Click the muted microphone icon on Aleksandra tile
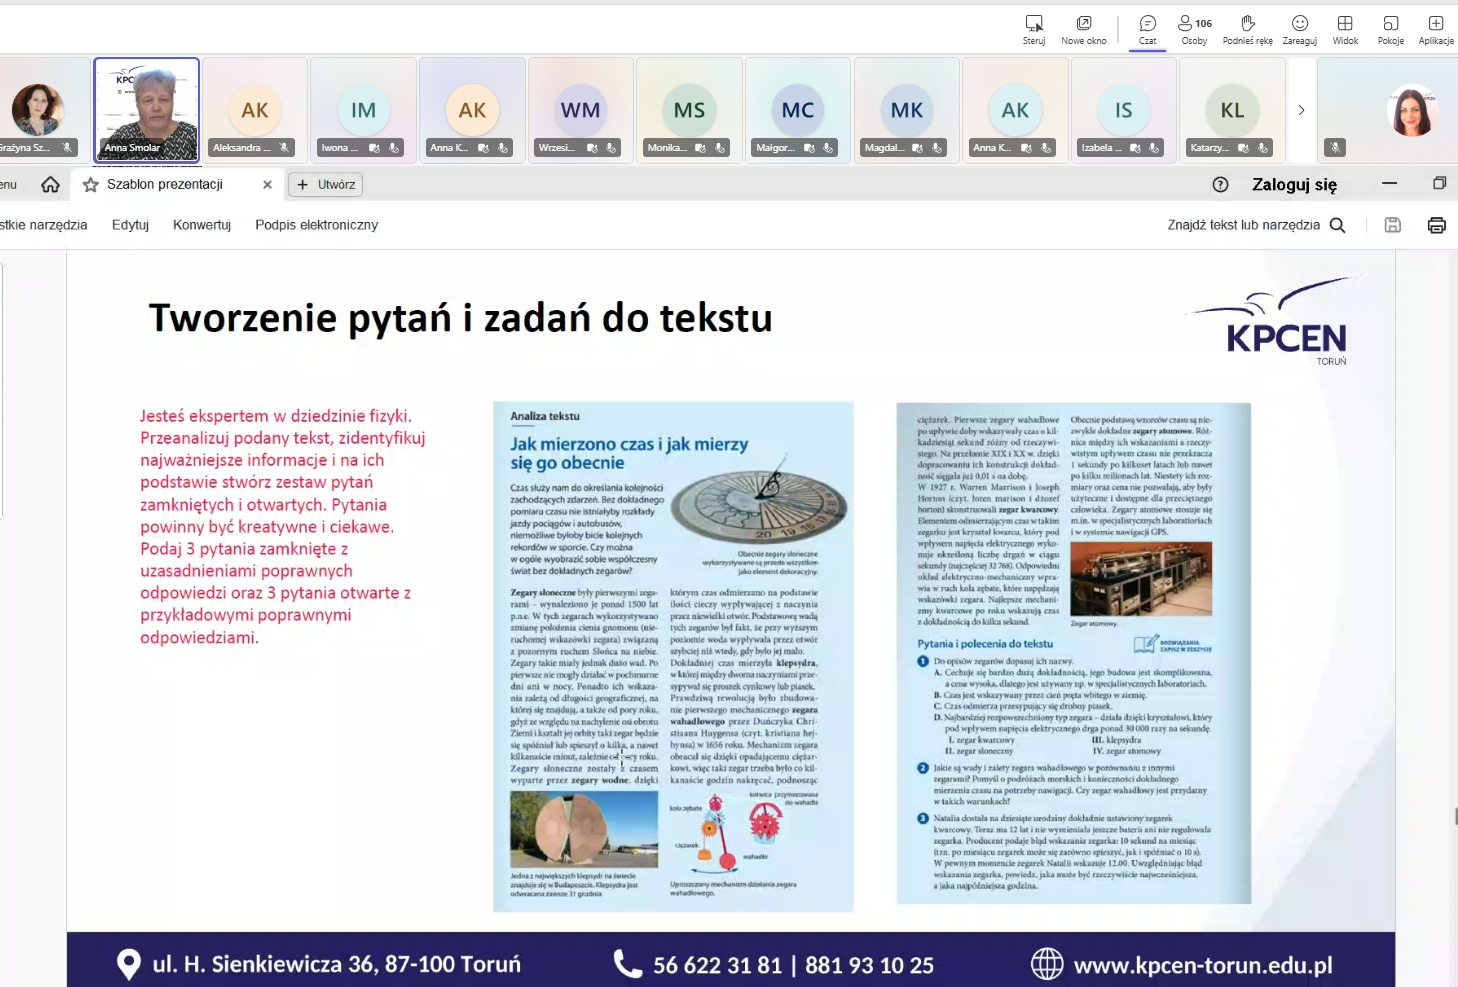This screenshot has width=1458, height=987. coord(285,148)
